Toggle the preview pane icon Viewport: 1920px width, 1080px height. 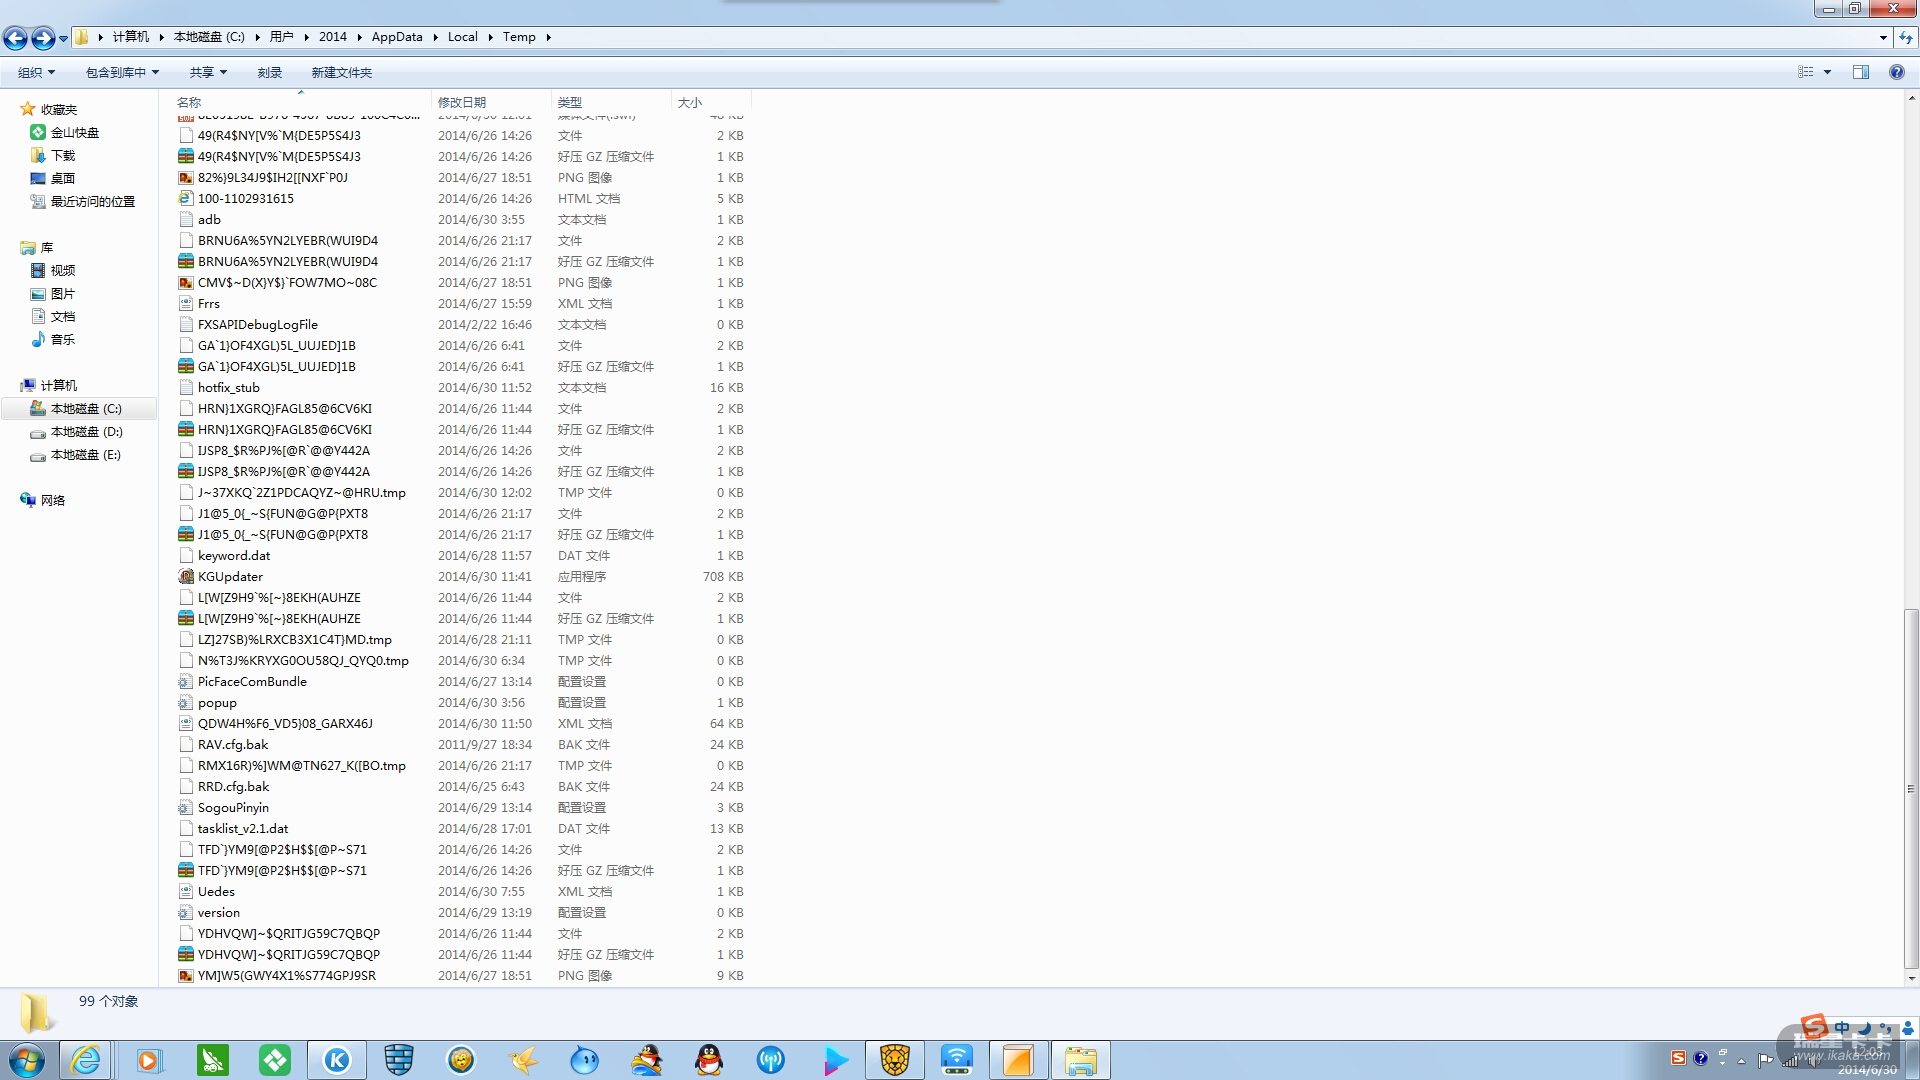(x=1861, y=72)
